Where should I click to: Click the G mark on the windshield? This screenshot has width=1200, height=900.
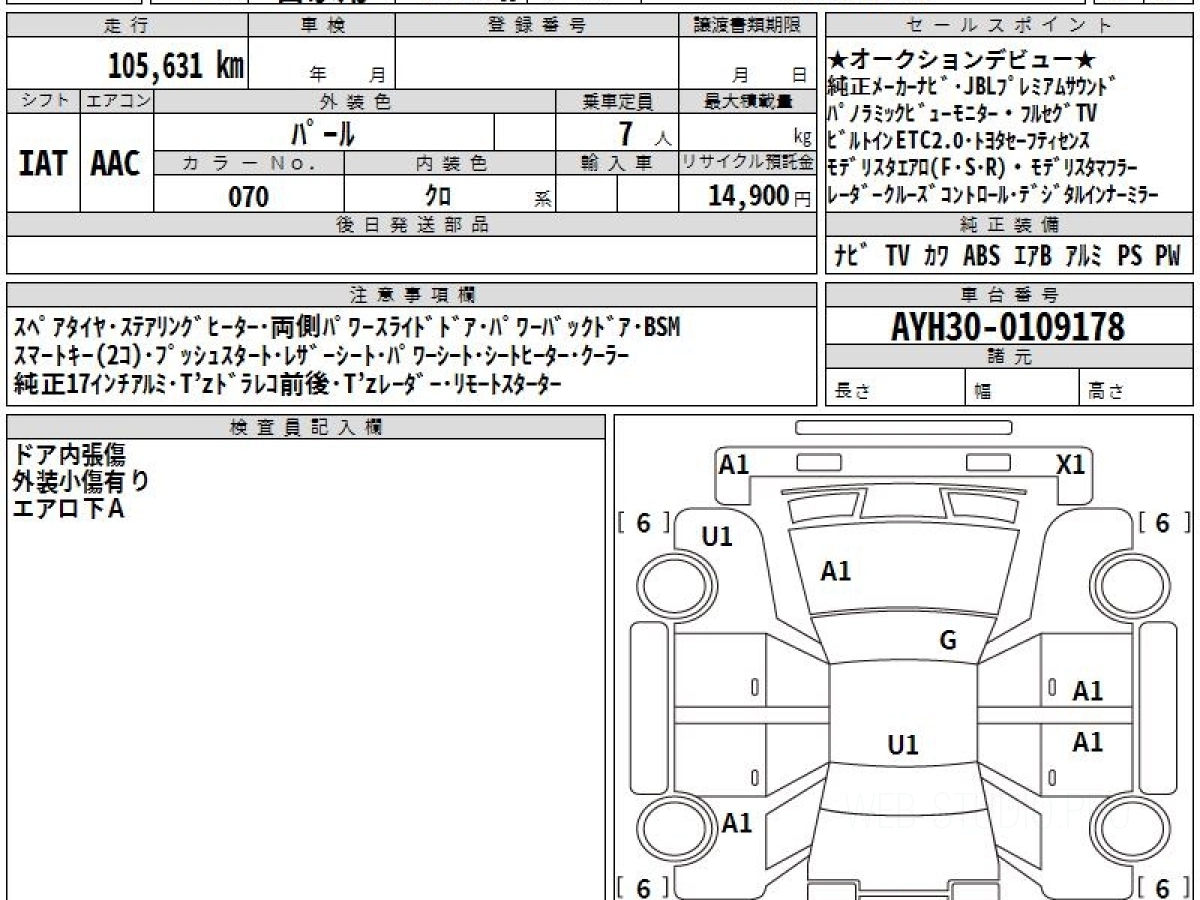(x=948, y=640)
